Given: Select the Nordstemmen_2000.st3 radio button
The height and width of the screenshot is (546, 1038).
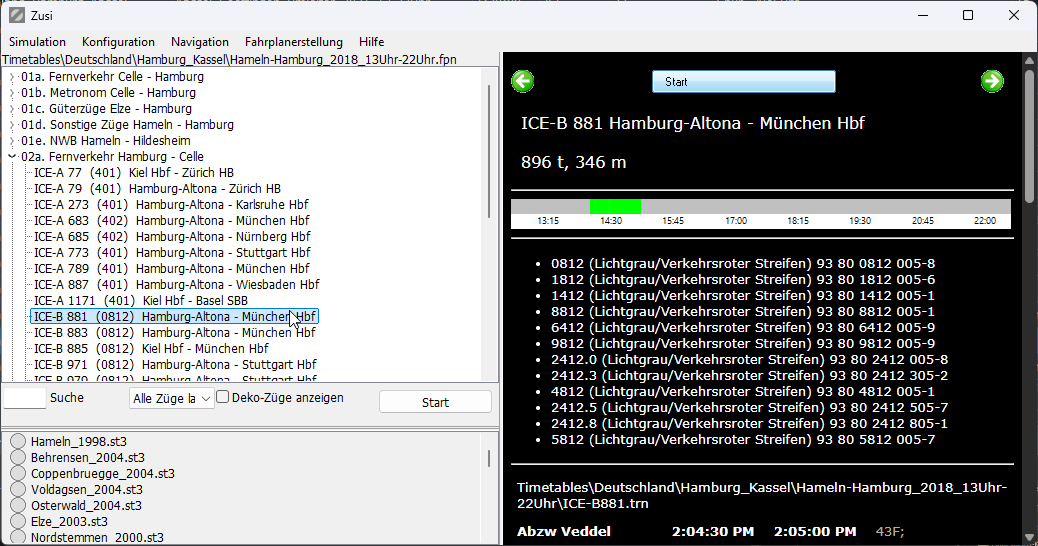Looking at the screenshot, I should [x=18, y=537].
